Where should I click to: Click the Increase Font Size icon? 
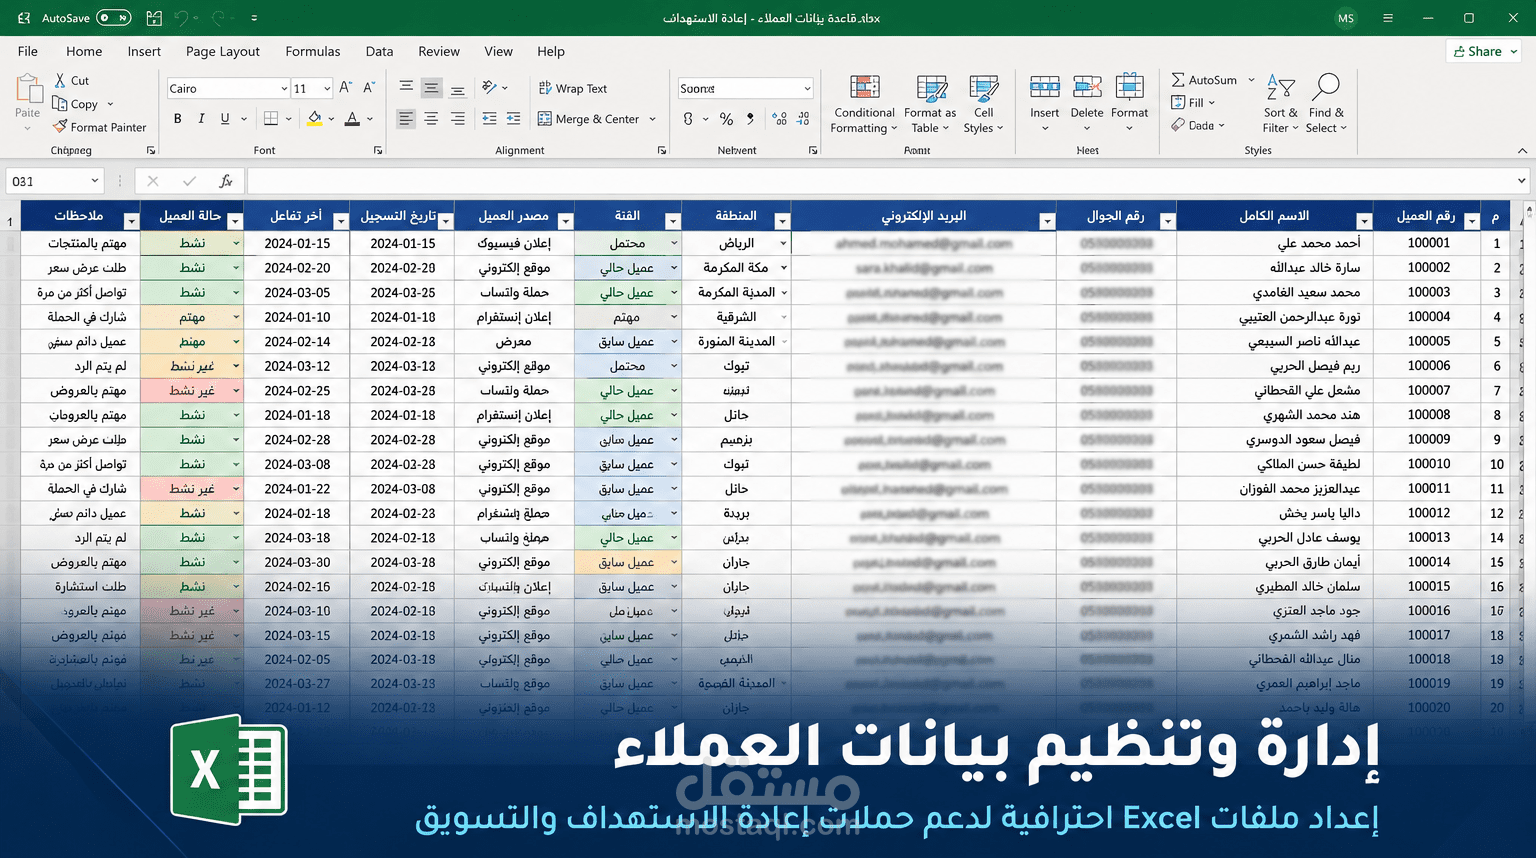345,88
